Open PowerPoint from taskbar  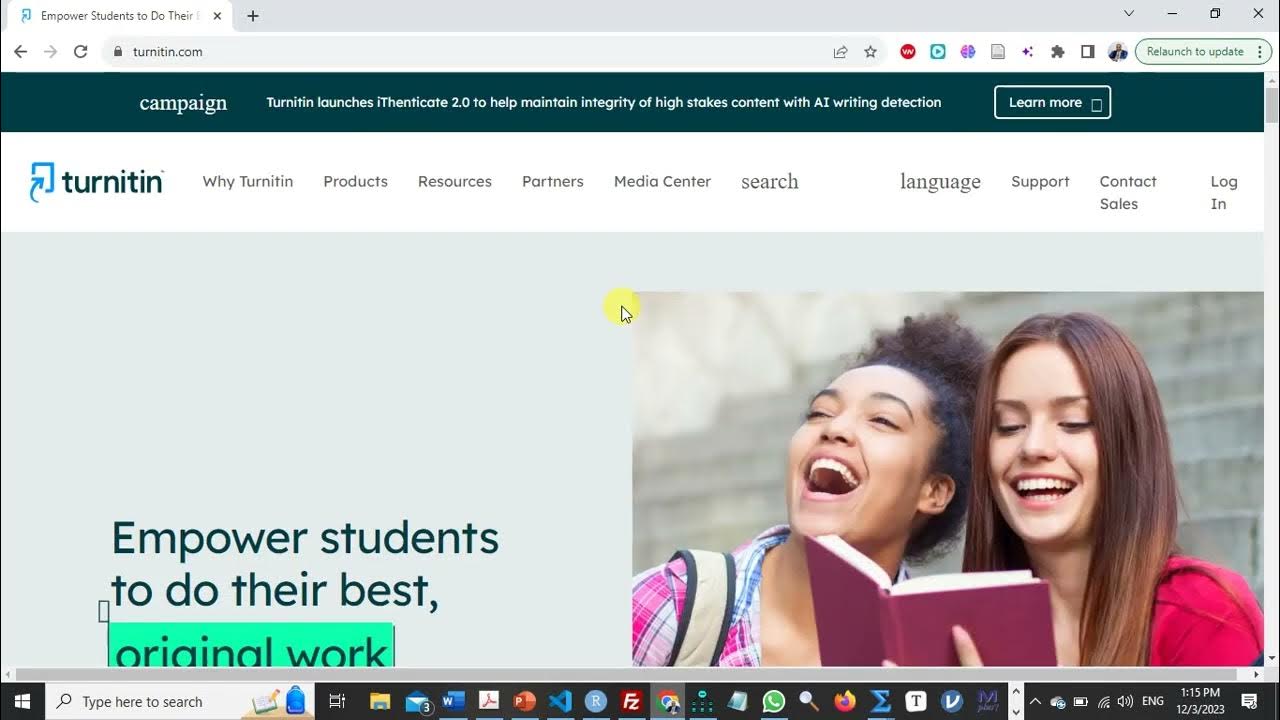pyautogui.click(x=524, y=701)
